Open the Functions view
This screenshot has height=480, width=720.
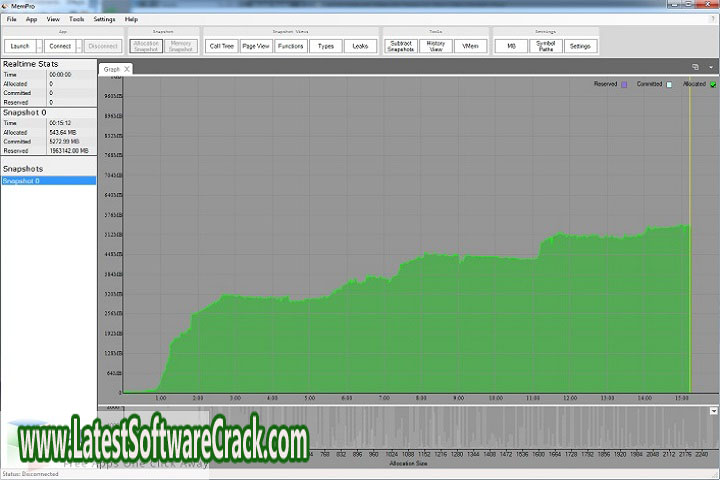click(x=291, y=46)
